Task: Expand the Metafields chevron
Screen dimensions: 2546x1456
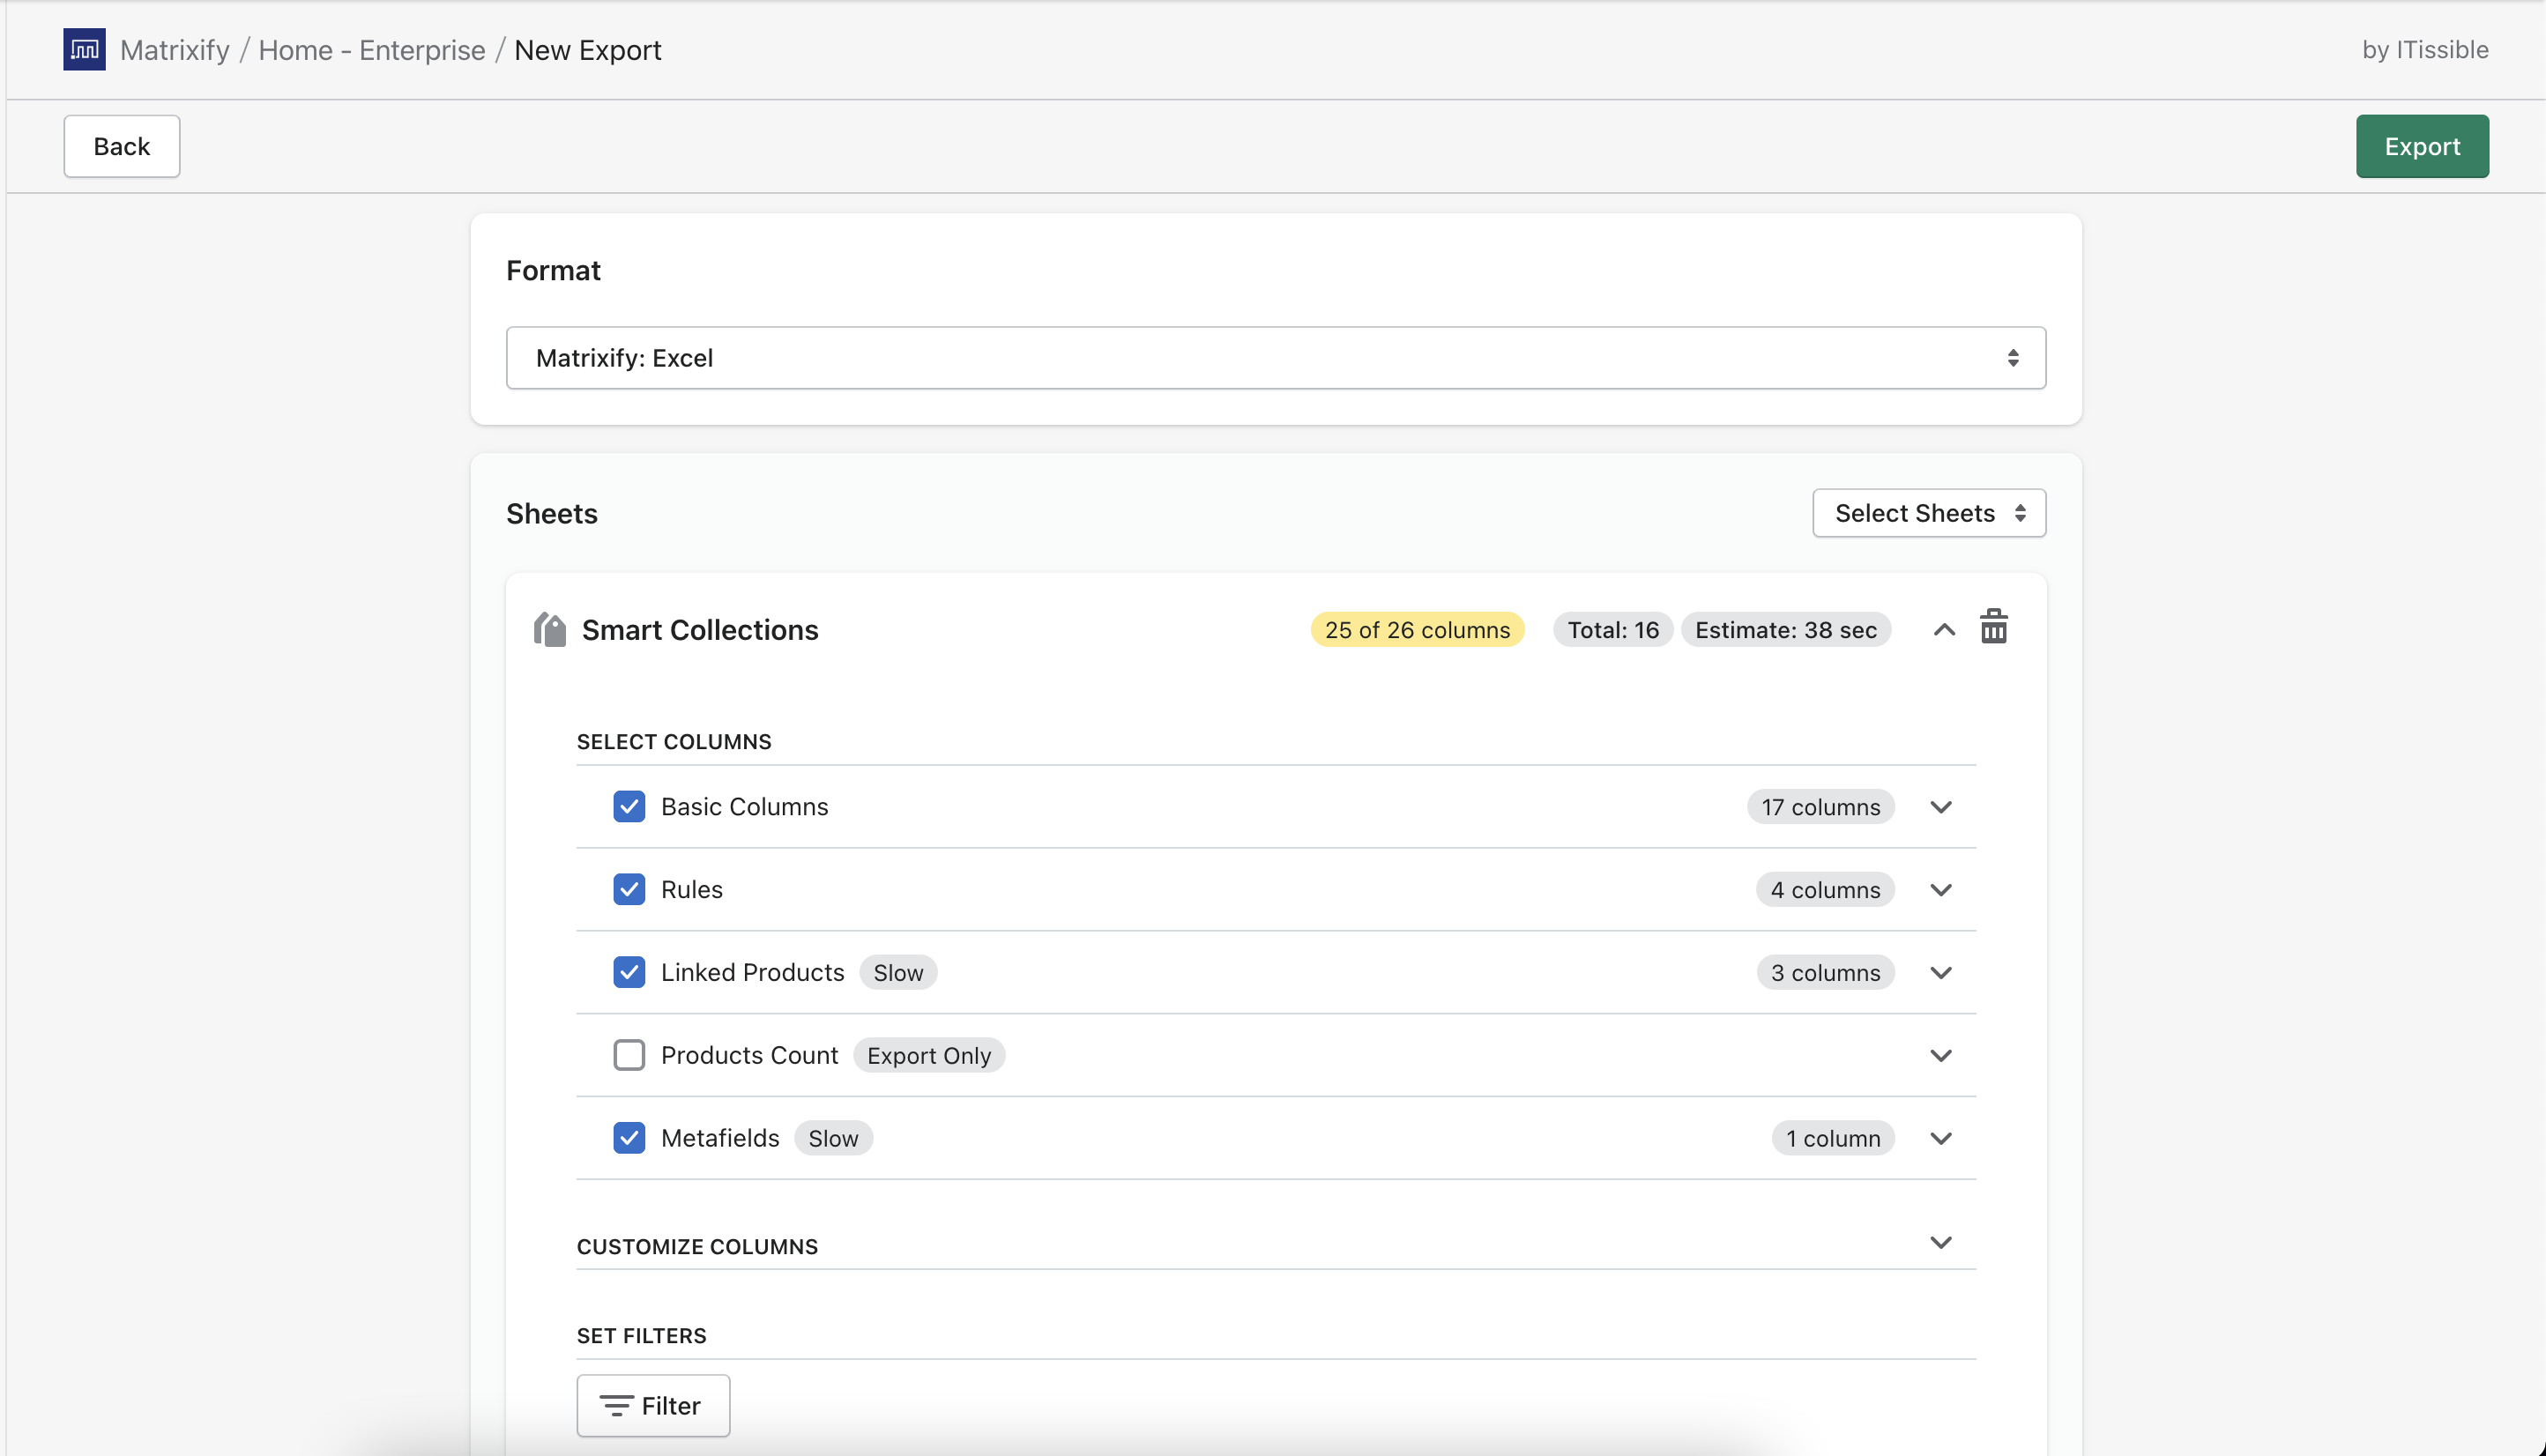Action: [x=1940, y=1138]
